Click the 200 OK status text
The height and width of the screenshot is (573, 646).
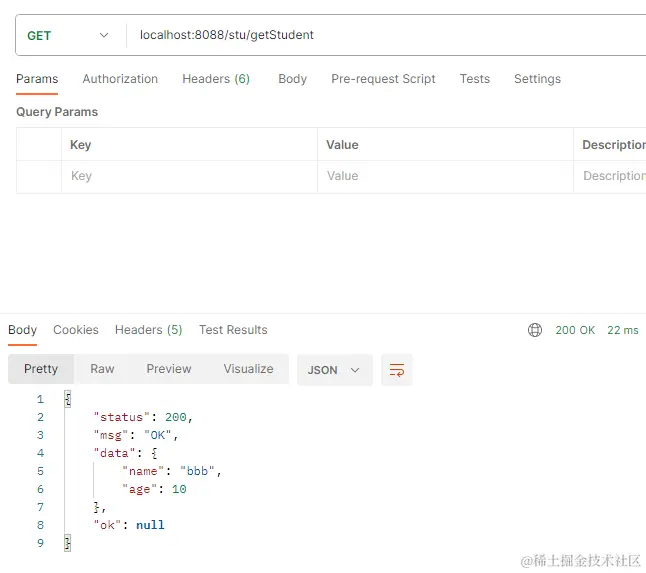pyautogui.click(x=575, y=330)
